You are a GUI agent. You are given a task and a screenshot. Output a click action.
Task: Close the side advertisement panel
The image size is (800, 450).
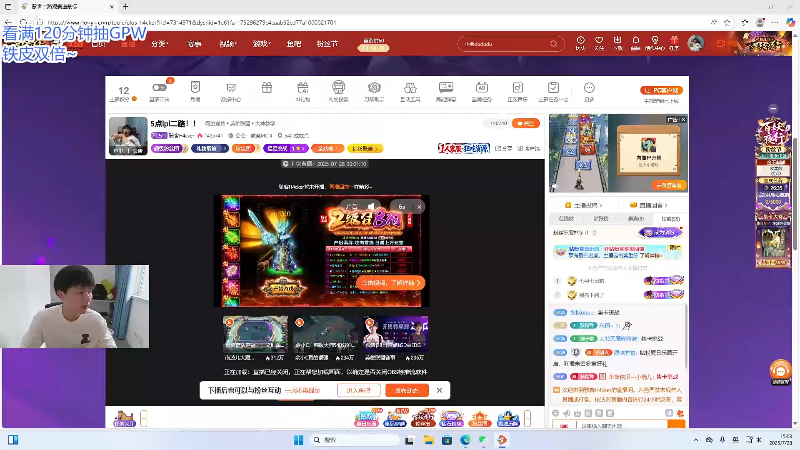[x=683, y=119]
